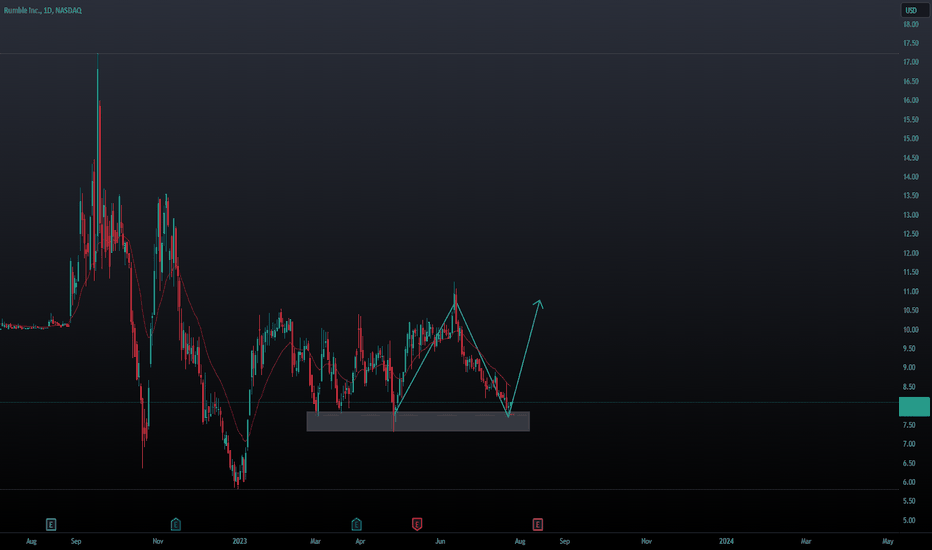Click the Jun label on the time axis
Screen dimensions: 932x550
pyautogui.click(x=440, y=541)
